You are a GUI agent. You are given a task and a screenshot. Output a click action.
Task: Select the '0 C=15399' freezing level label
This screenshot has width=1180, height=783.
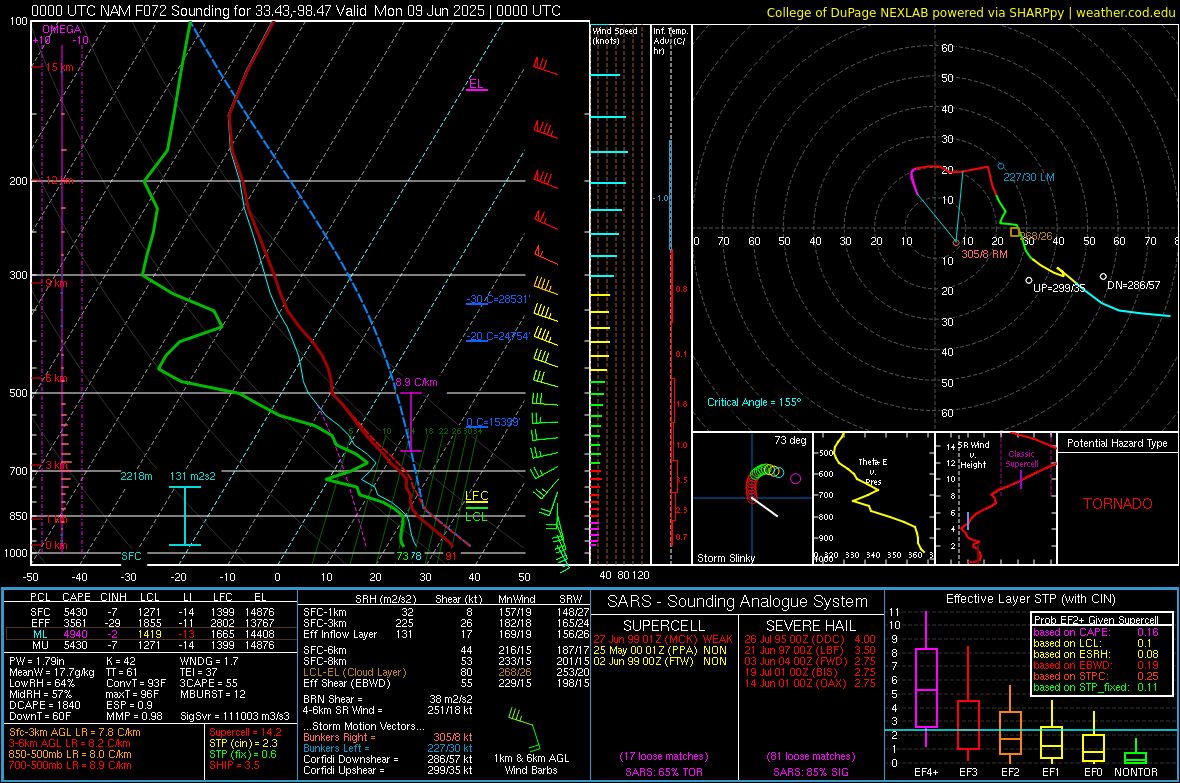click(x=492, y=422)
